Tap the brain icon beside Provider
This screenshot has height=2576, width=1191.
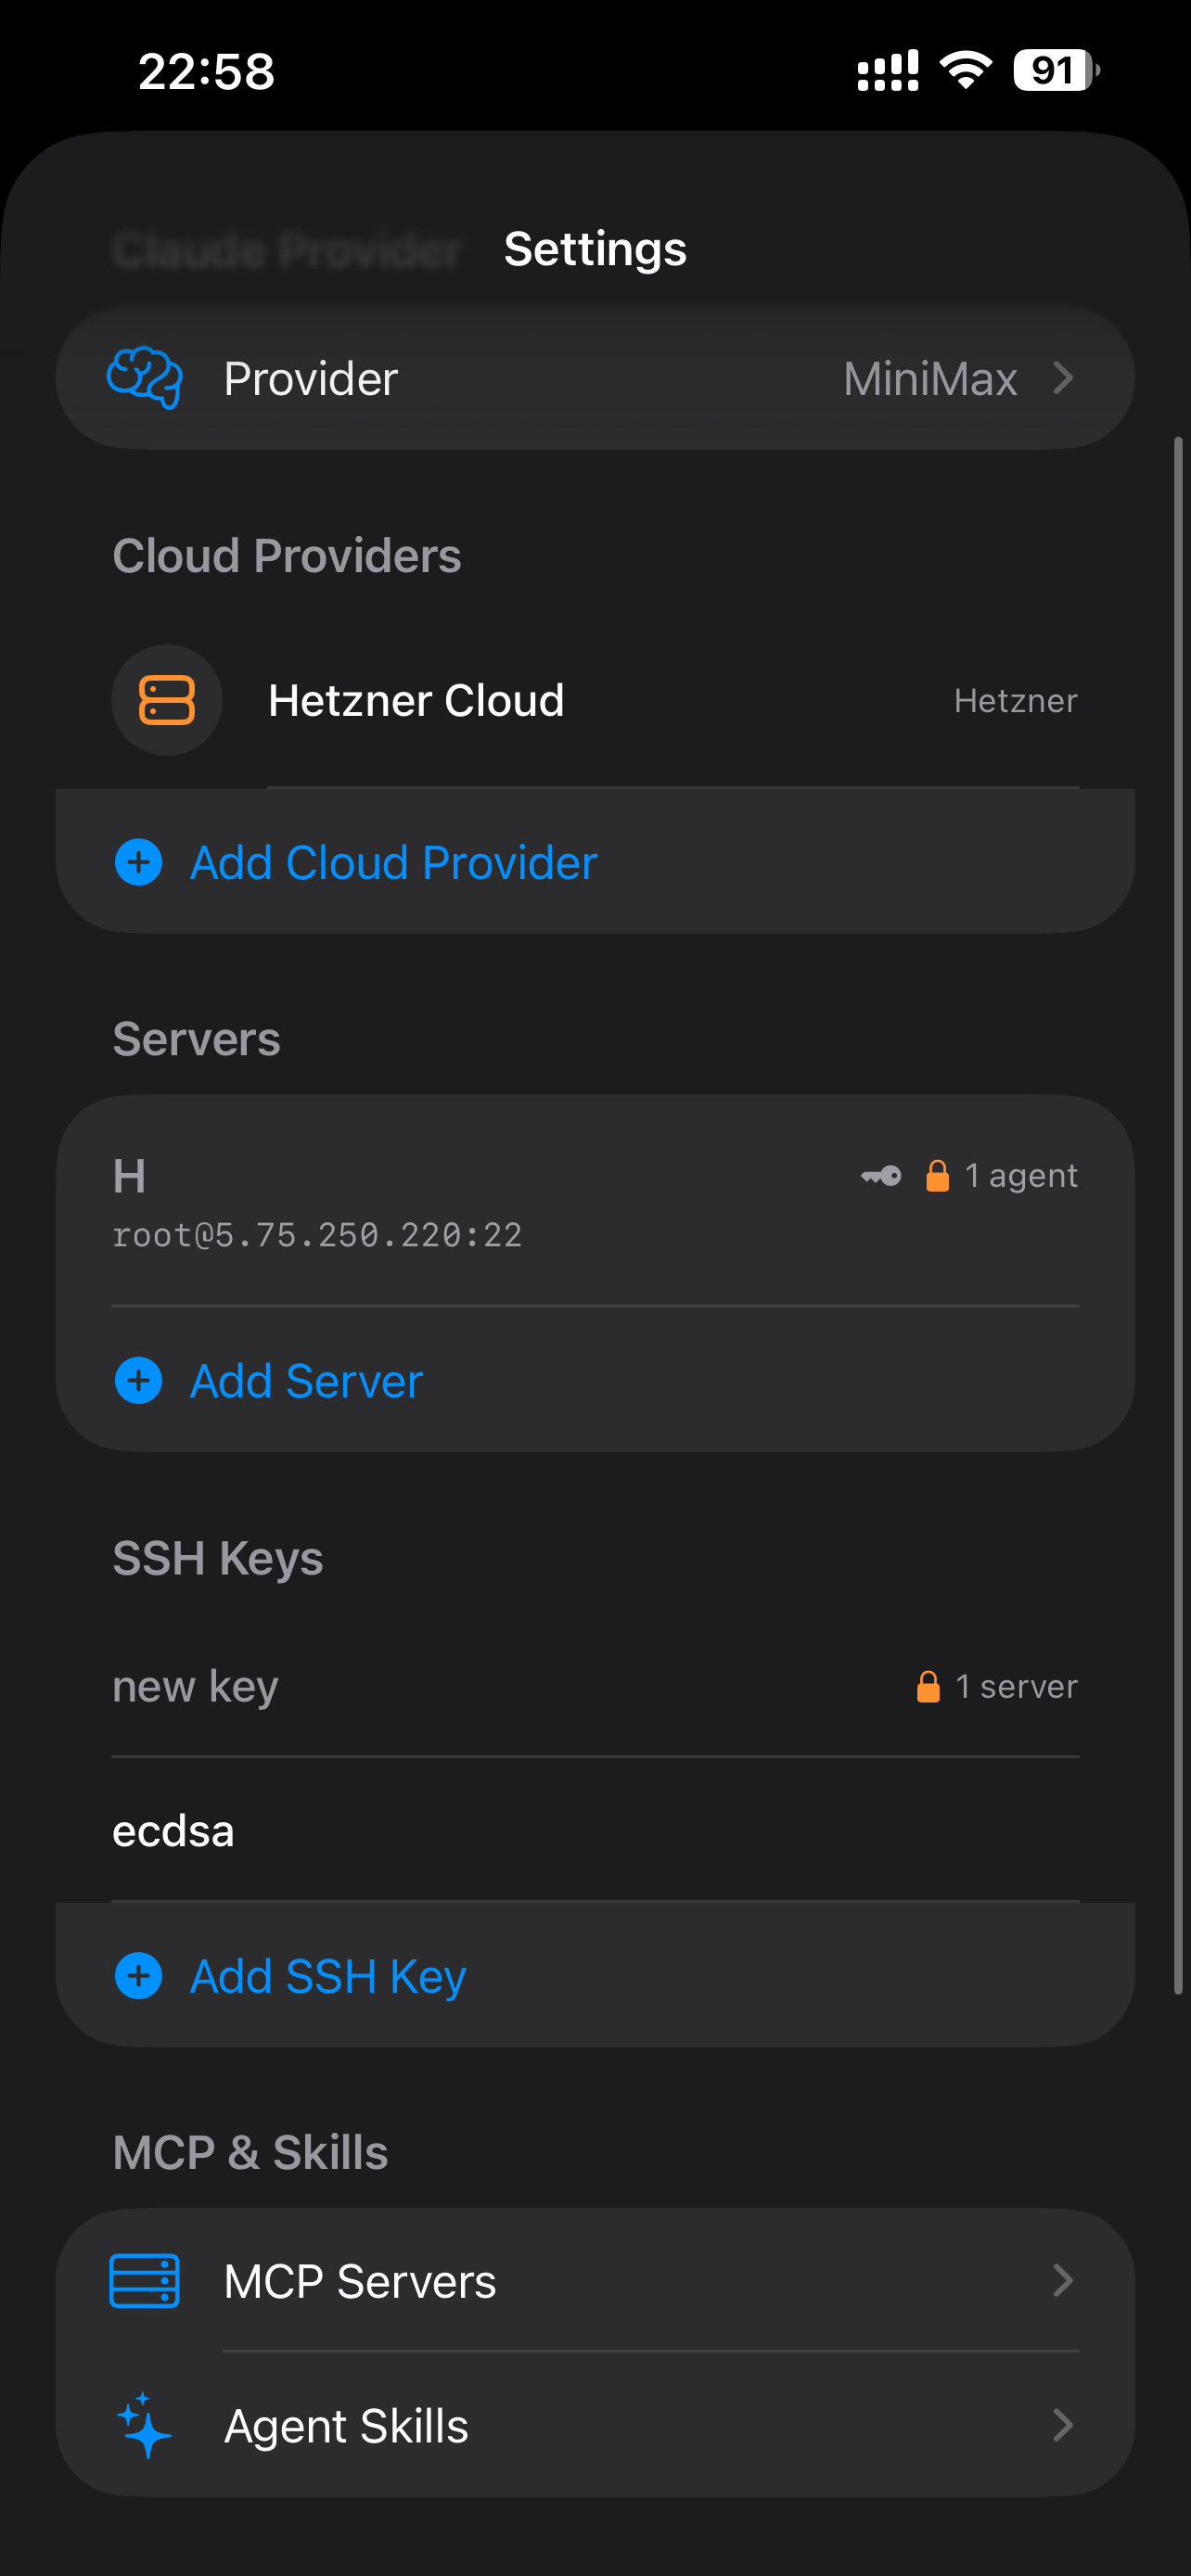(x=145, y=378)
